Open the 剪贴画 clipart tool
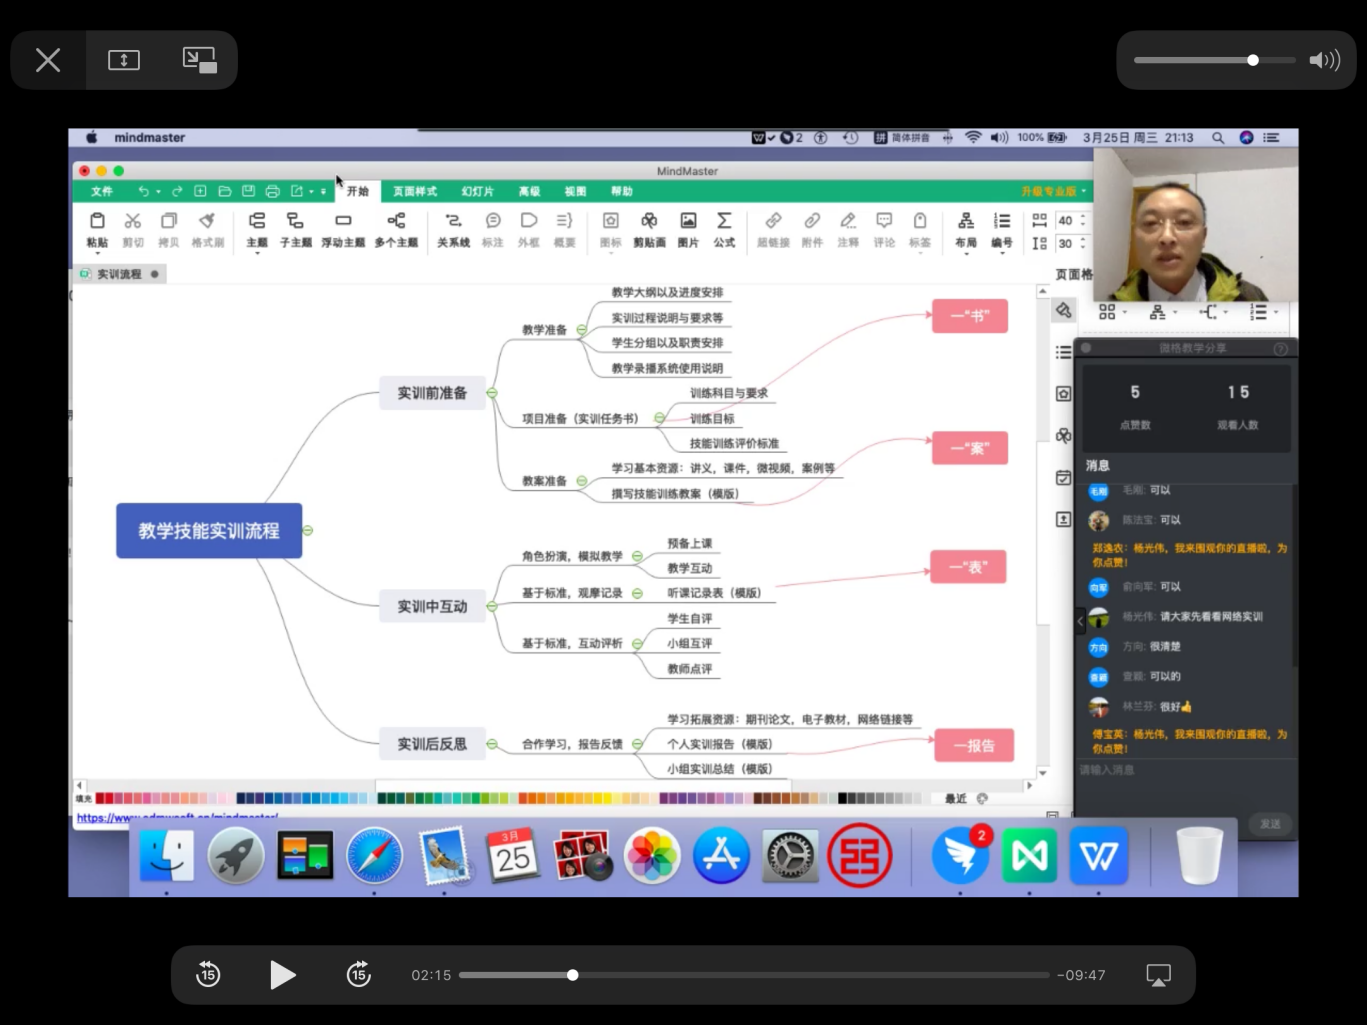Viewport: 1367px width, 1025px height. 649,229
